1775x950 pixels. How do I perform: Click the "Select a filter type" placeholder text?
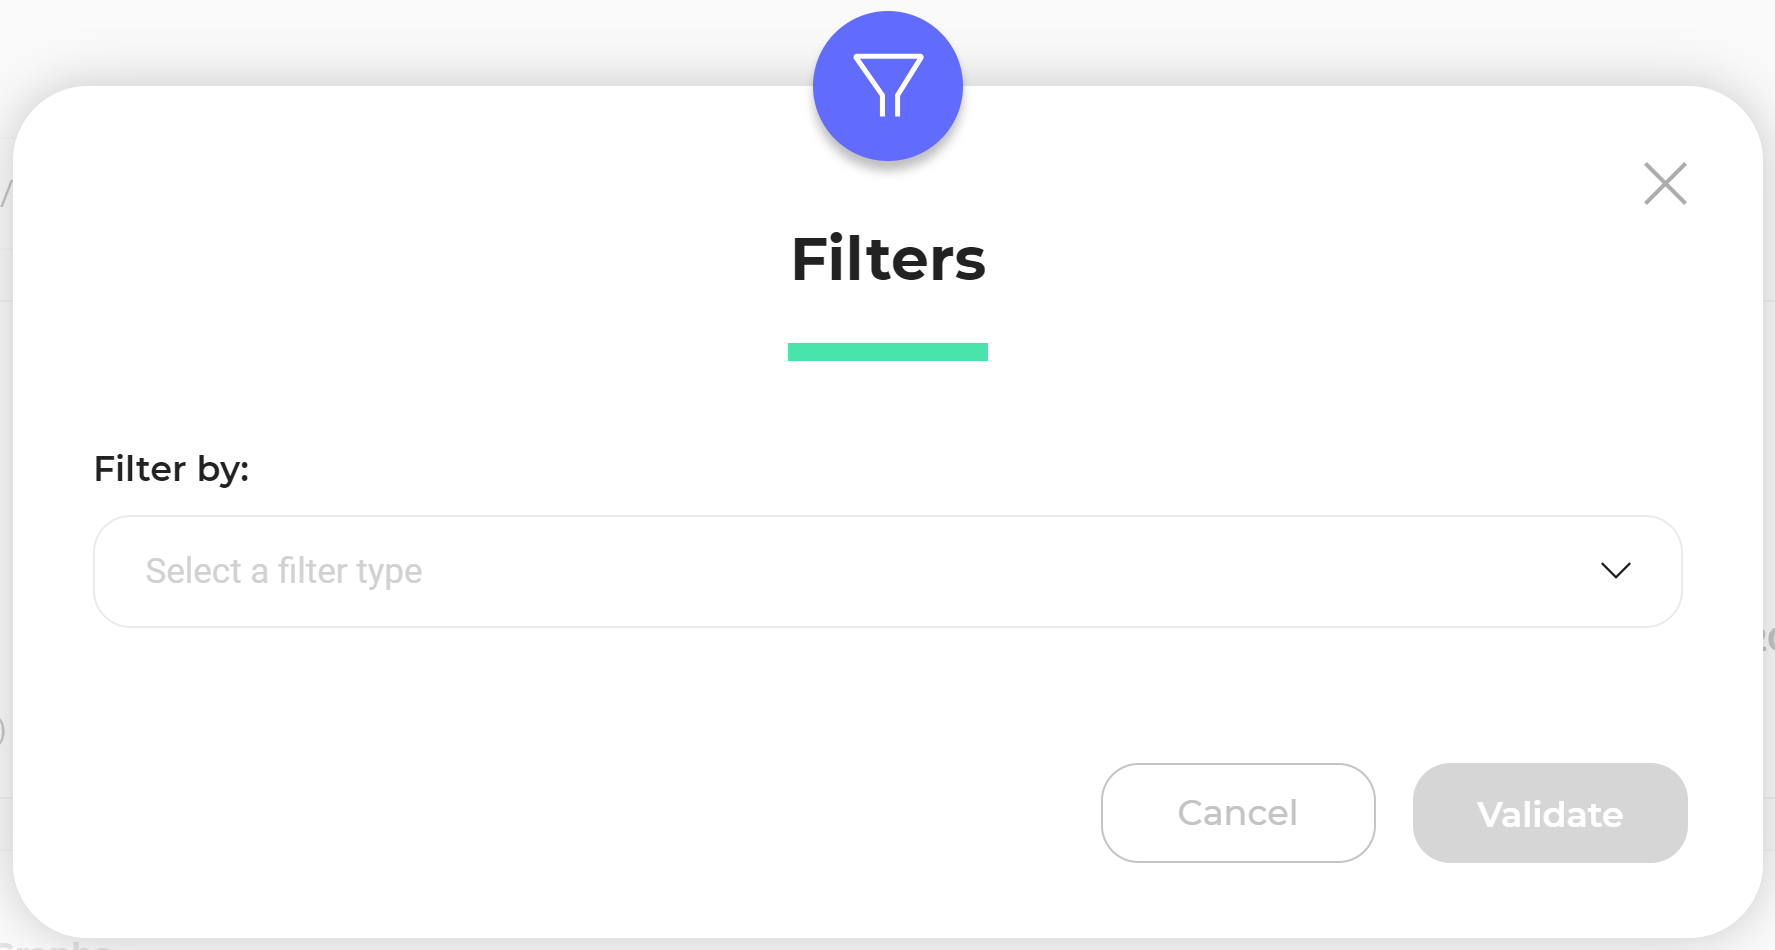pyautogui.click(x=284, y=571)
